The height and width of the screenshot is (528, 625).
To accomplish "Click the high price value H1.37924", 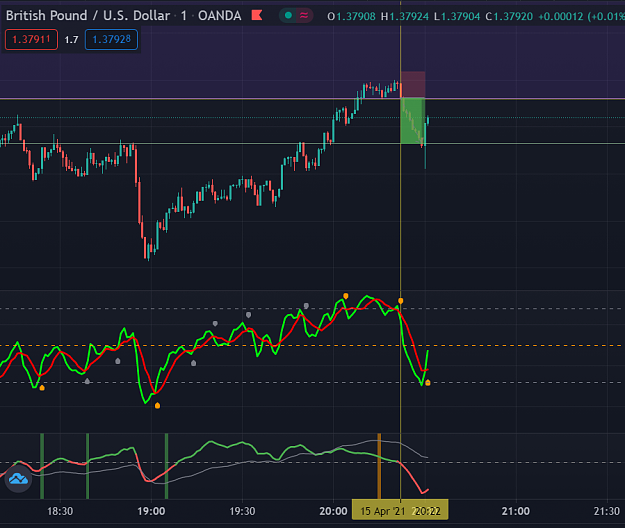I will click(405, 16).
